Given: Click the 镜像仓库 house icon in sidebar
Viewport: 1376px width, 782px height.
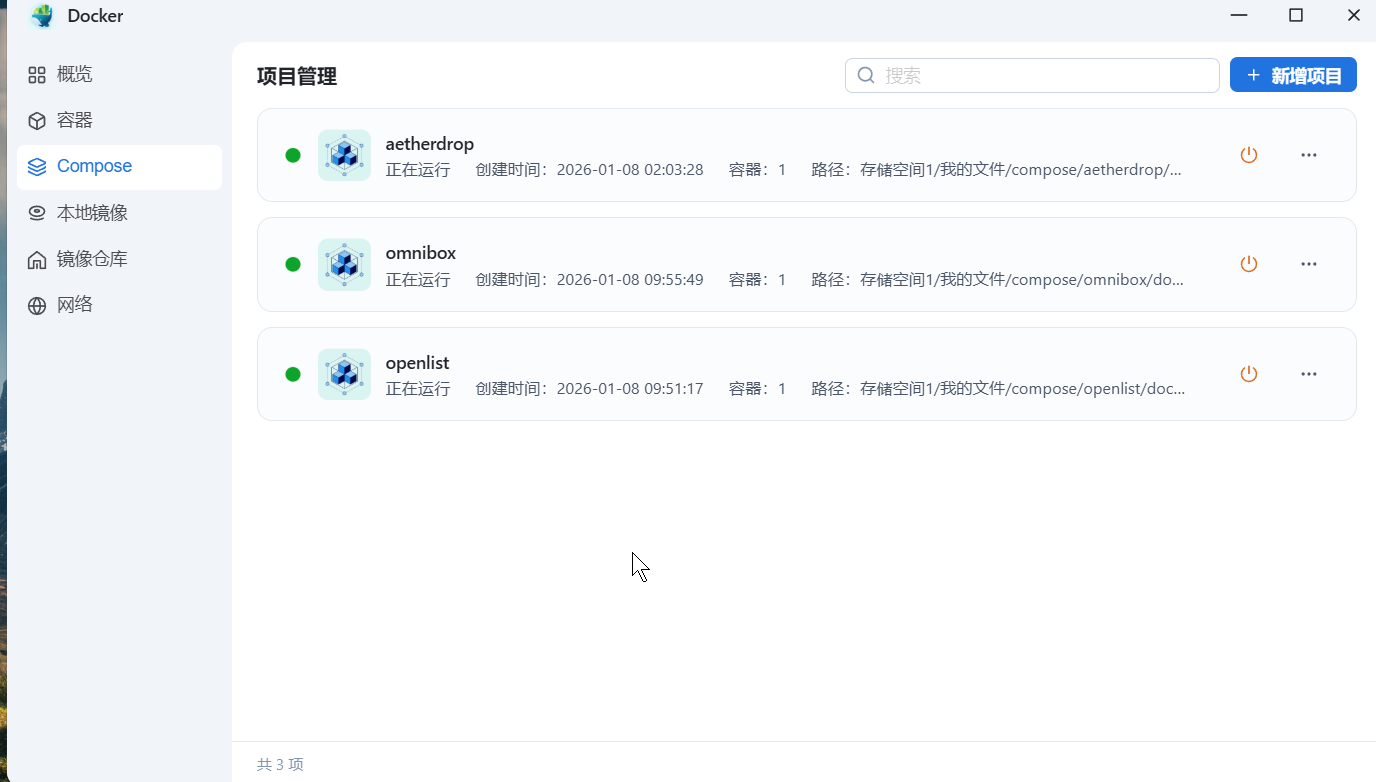Looking at the screenshot, I should (x=37, y=260).
